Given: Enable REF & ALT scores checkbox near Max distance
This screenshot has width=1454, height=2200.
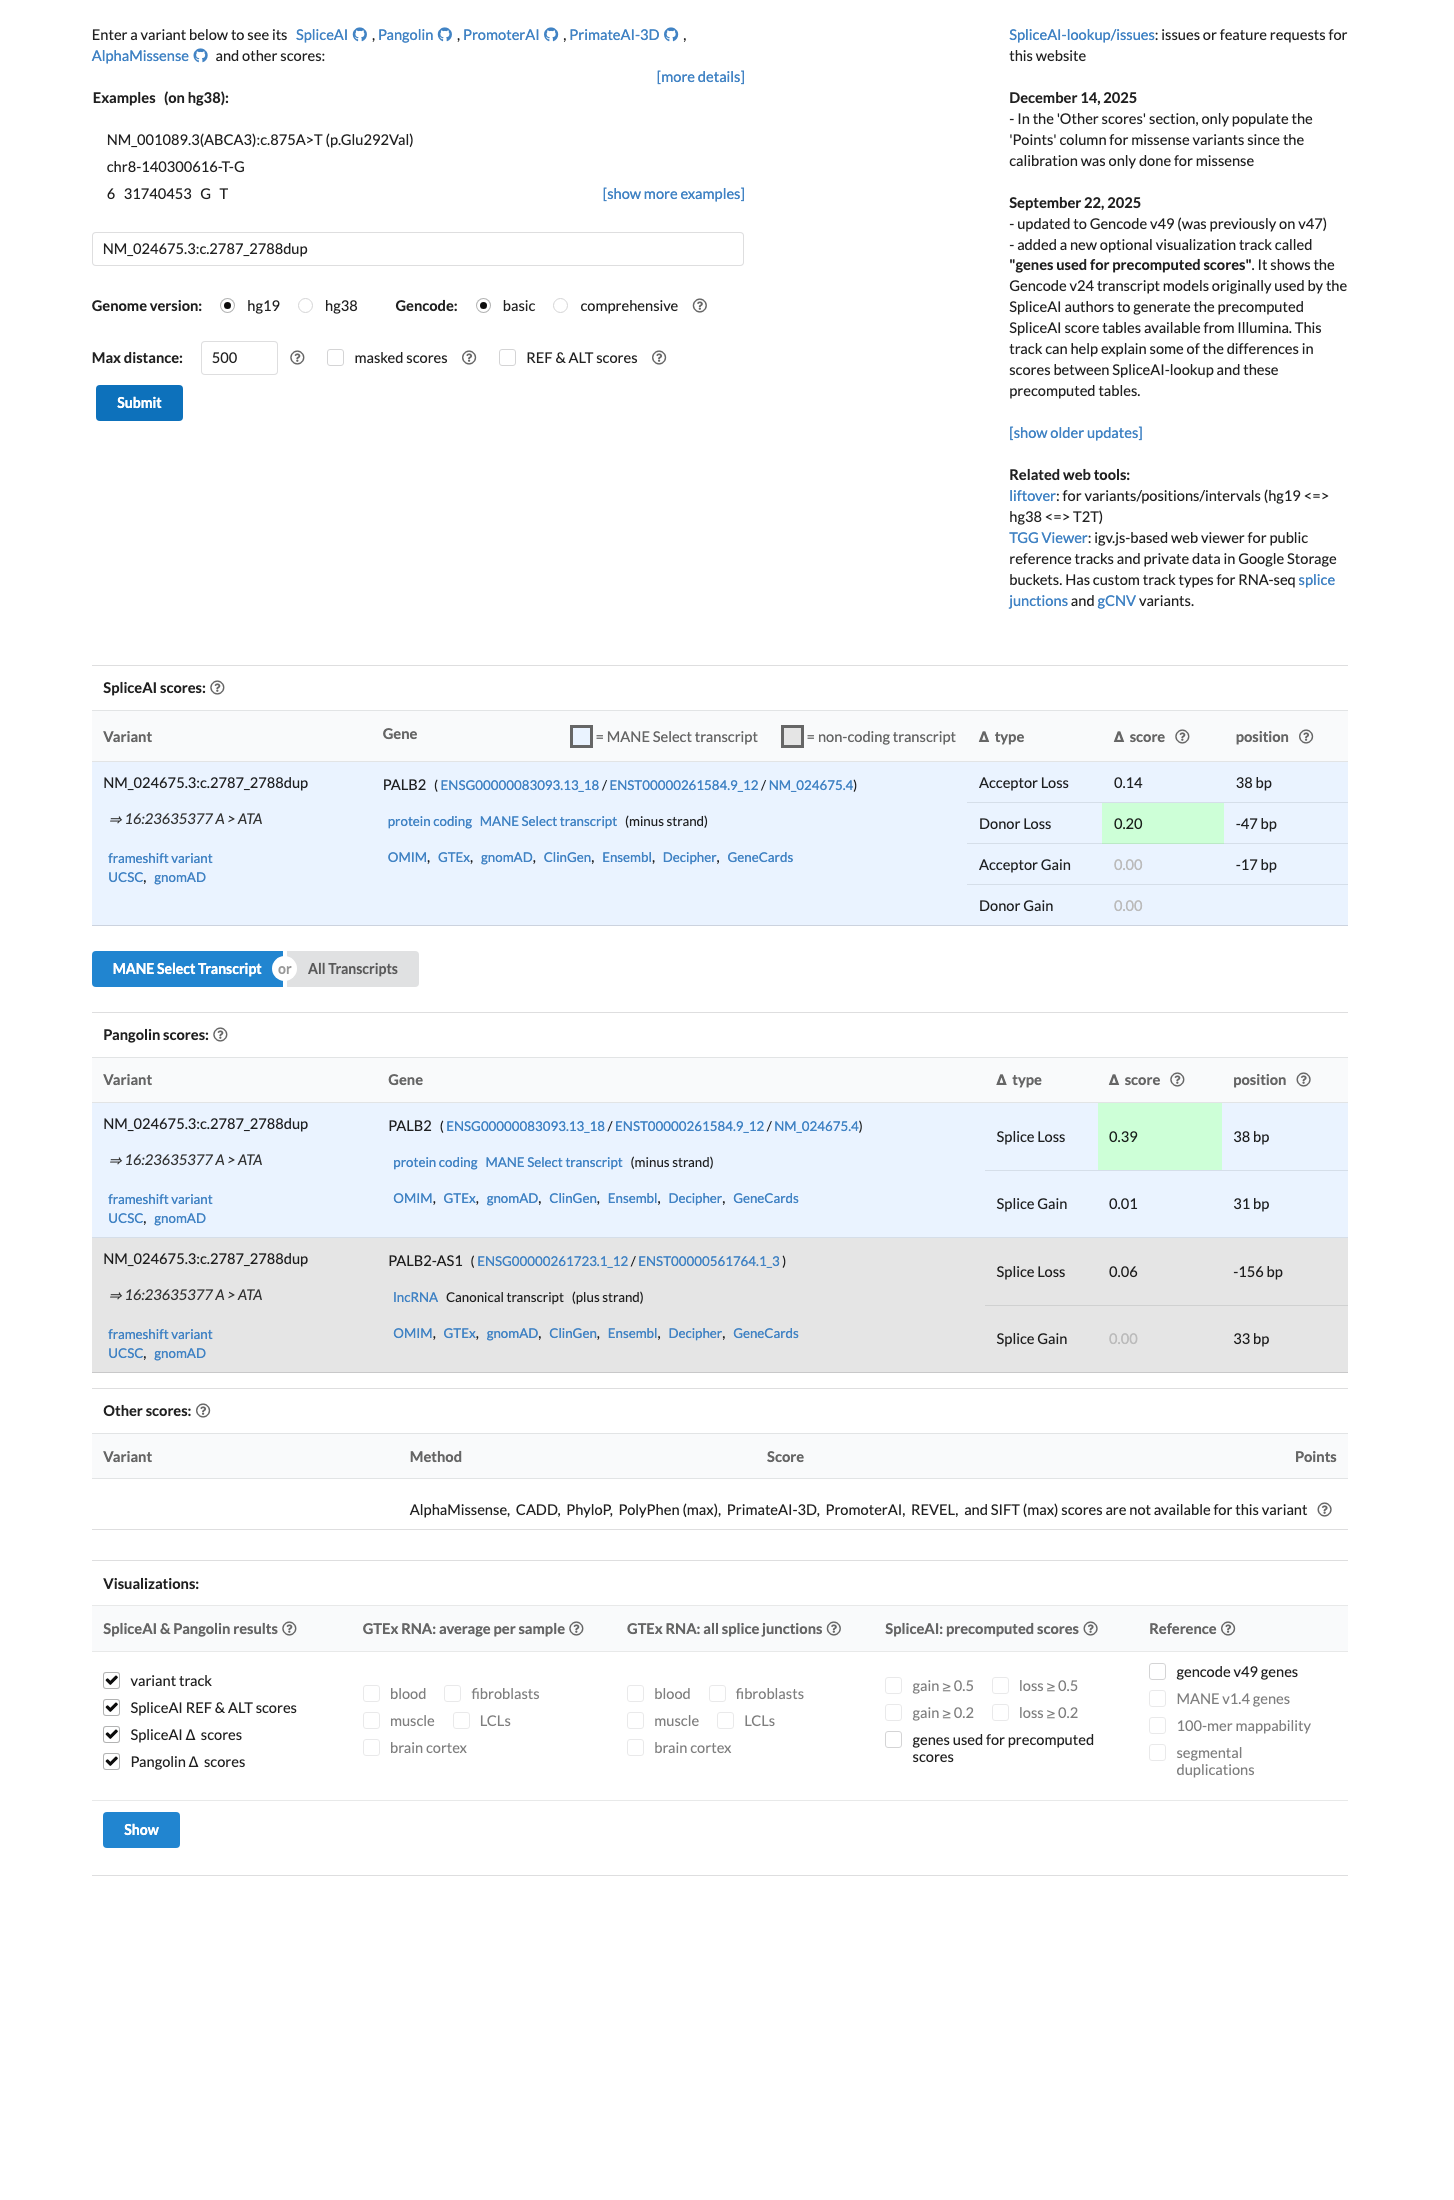Looking at the screenshot, I should pos(508,358).
